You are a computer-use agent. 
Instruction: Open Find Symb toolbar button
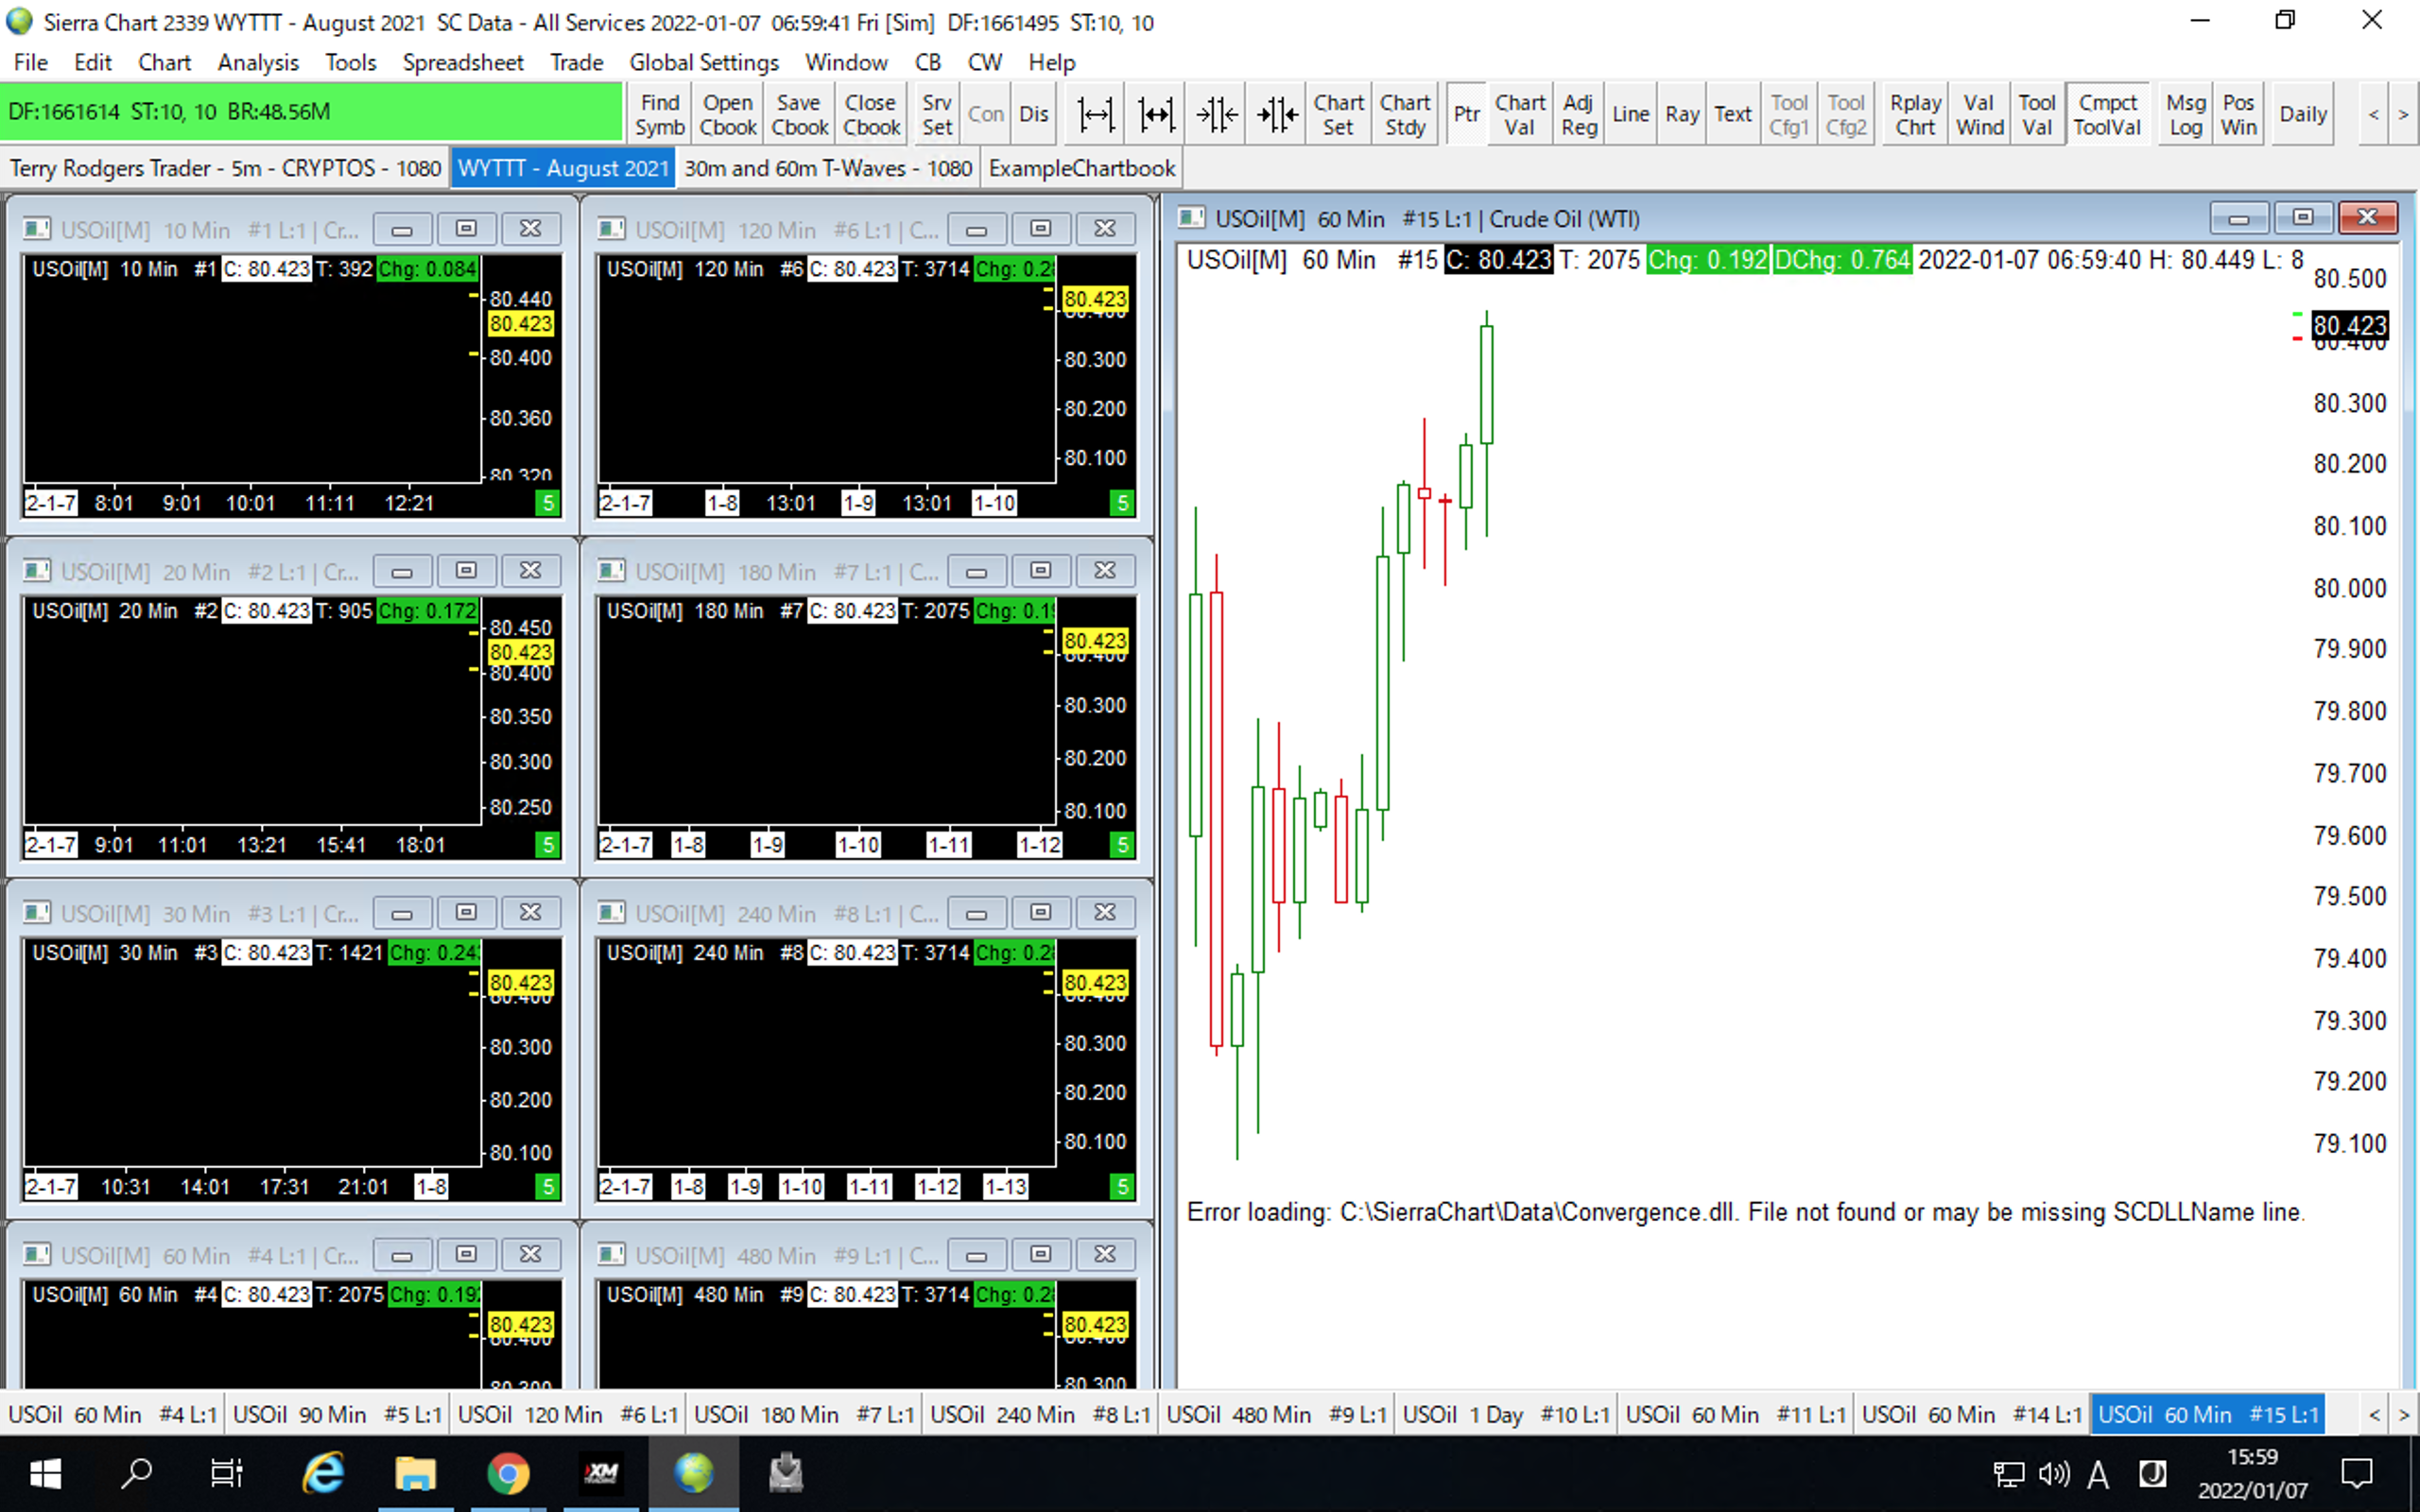click(659, 115)
